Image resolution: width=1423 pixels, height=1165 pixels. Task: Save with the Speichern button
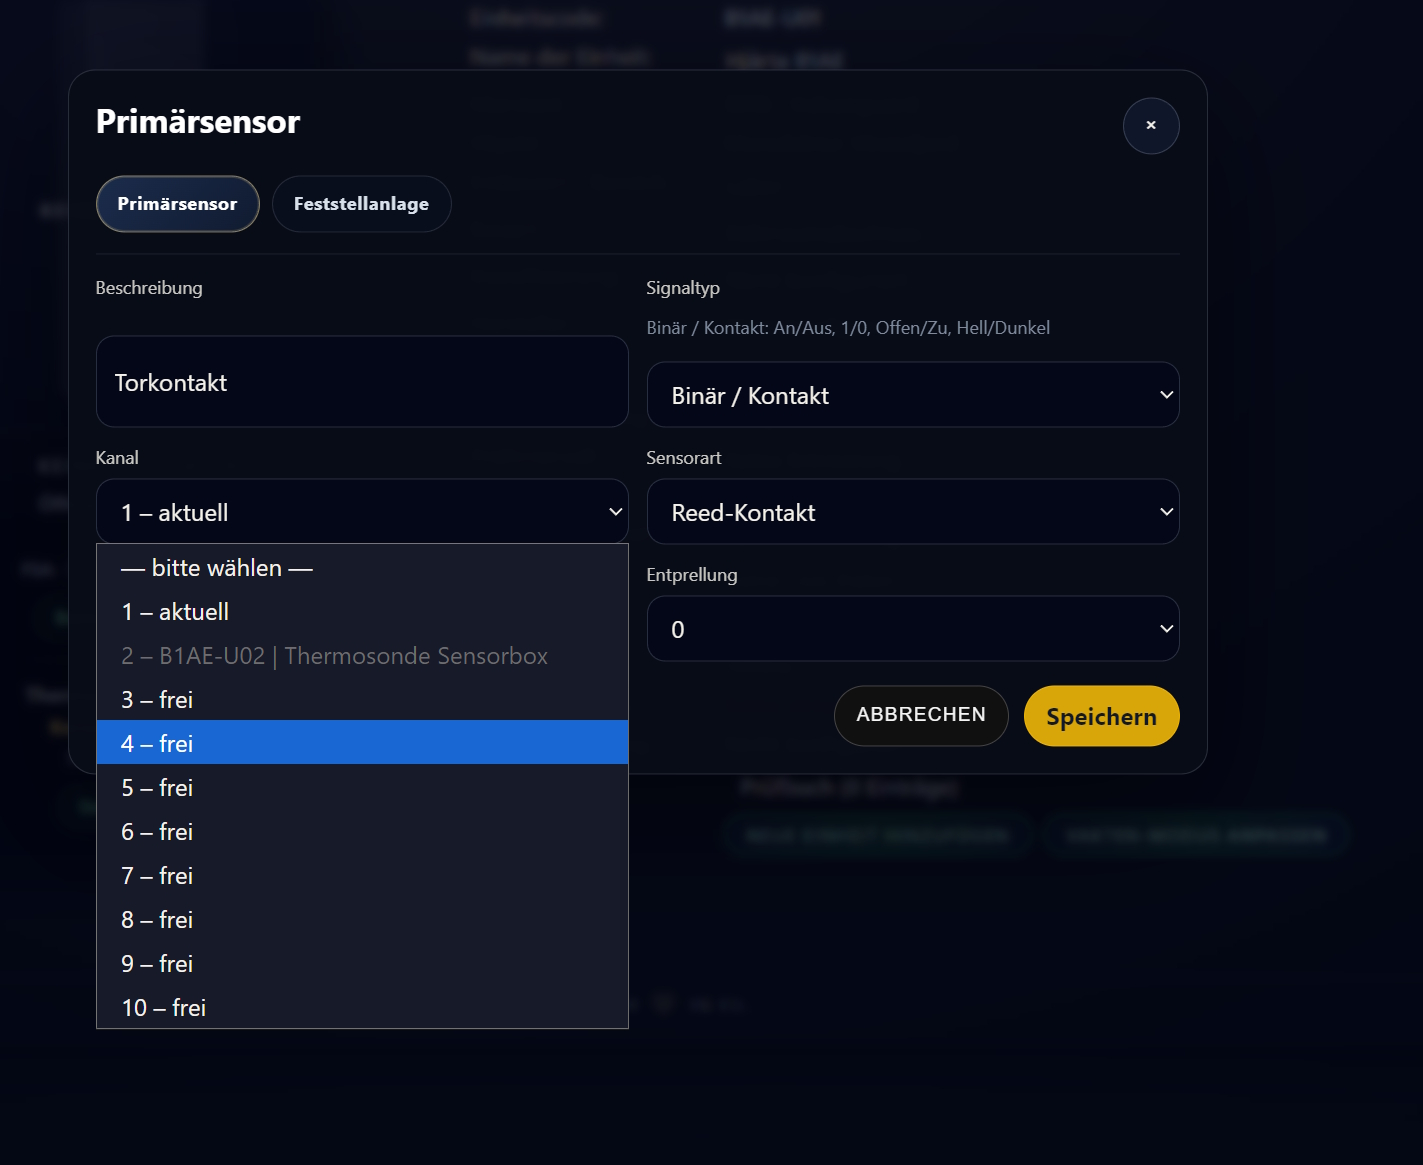(1102, 716)
